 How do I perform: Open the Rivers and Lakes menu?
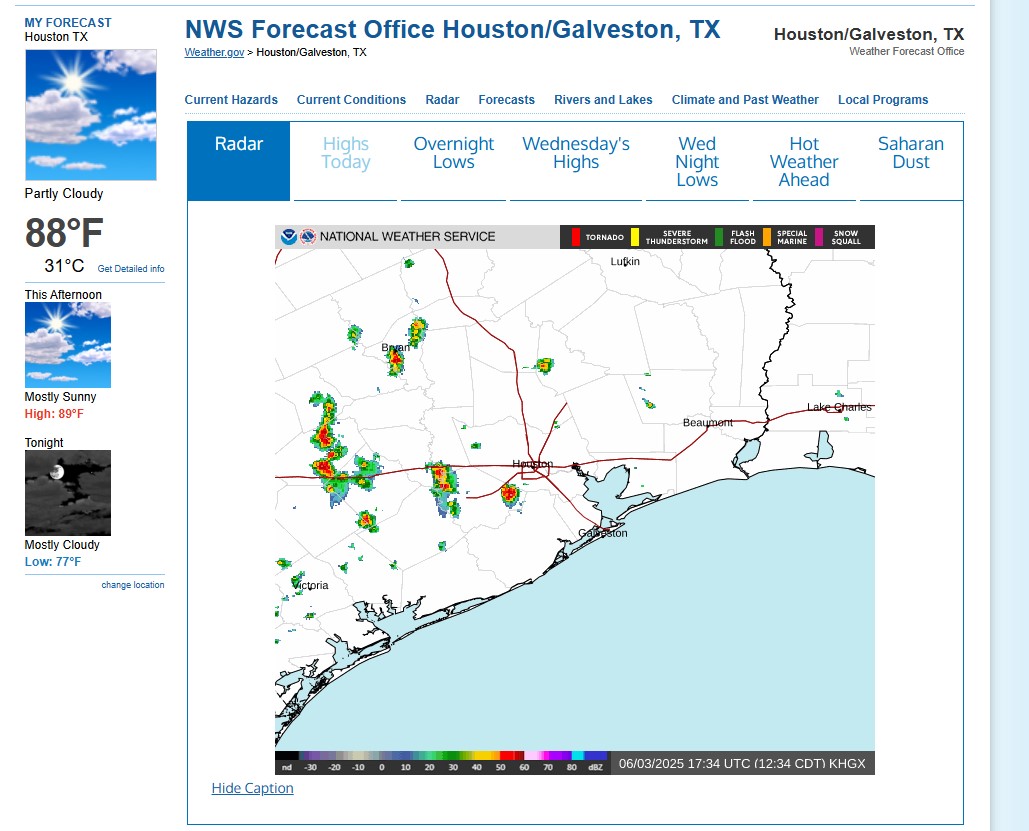pos(603,100)
